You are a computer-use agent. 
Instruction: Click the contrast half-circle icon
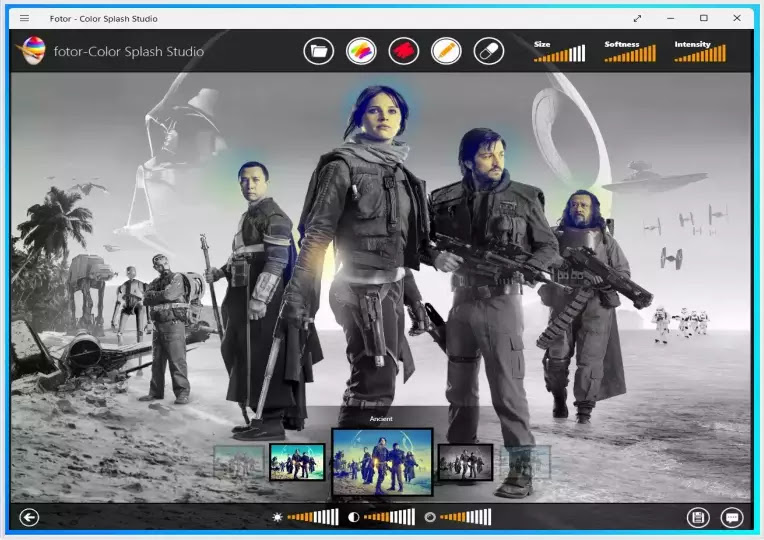point(354,517)
